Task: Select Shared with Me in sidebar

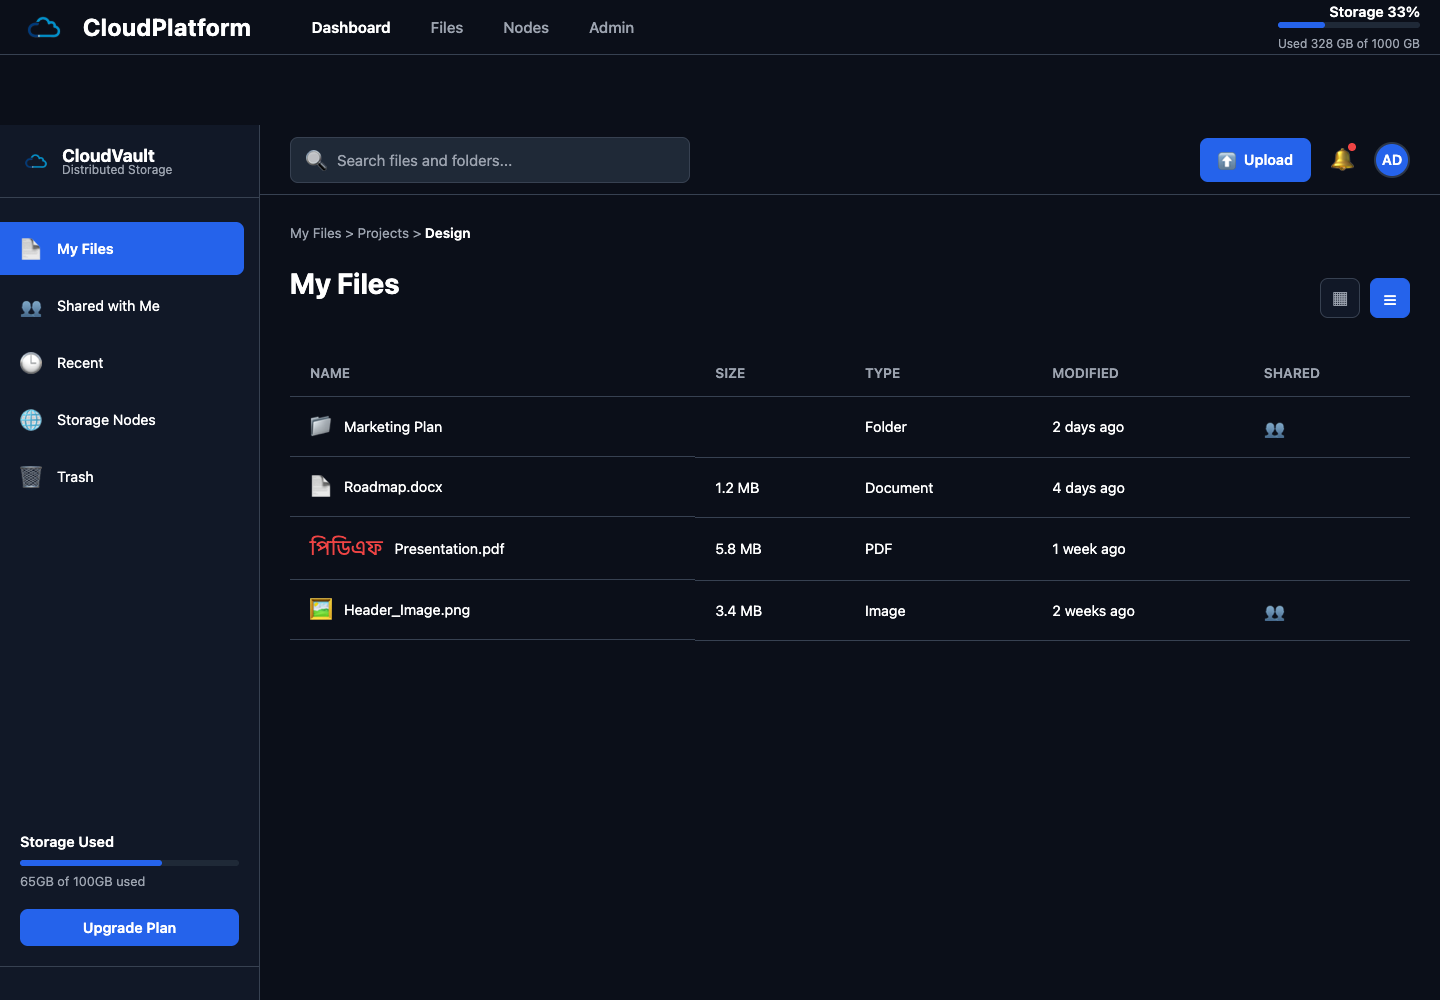Action: 122,306
